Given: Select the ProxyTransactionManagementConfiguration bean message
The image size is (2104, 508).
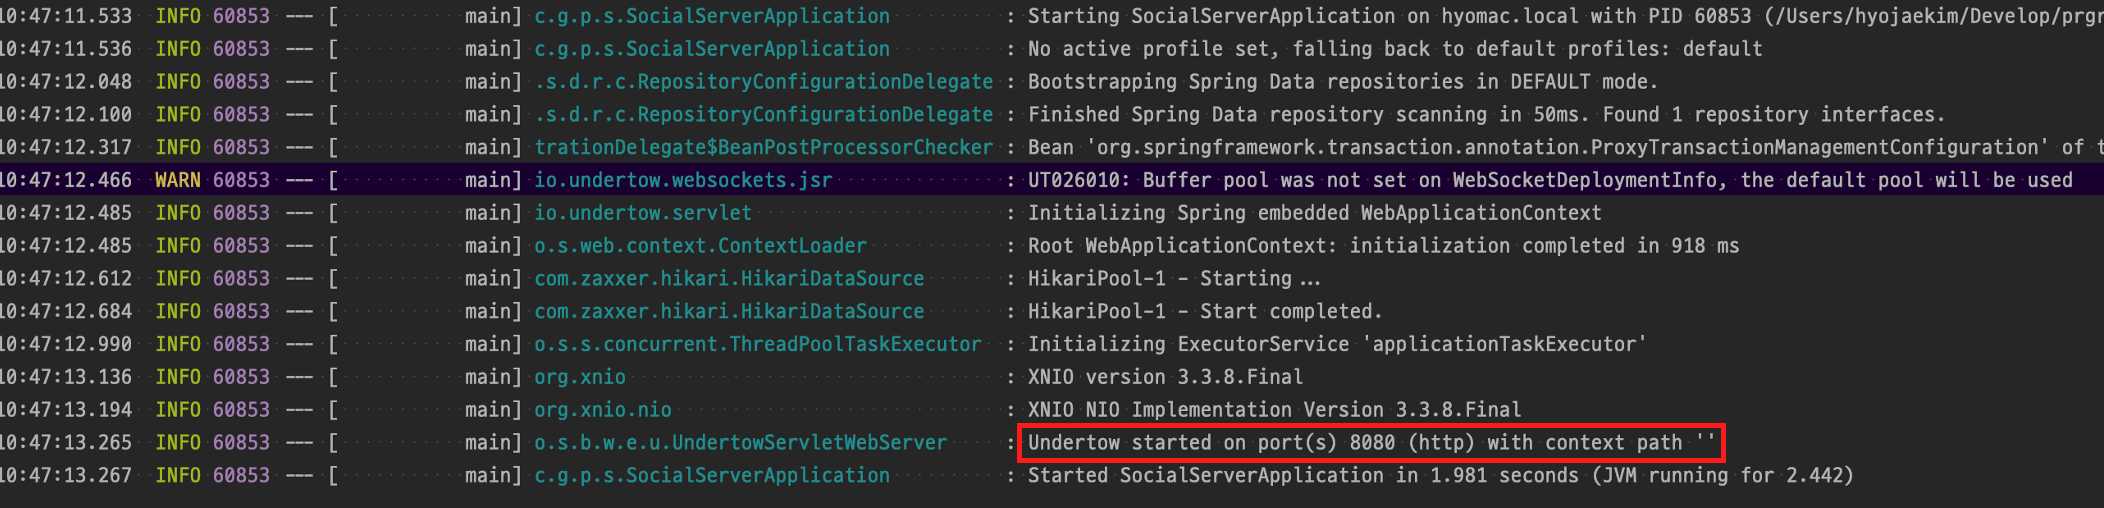Looking at the screenshot, I should pyautogui.click(x=1565, y=148).
